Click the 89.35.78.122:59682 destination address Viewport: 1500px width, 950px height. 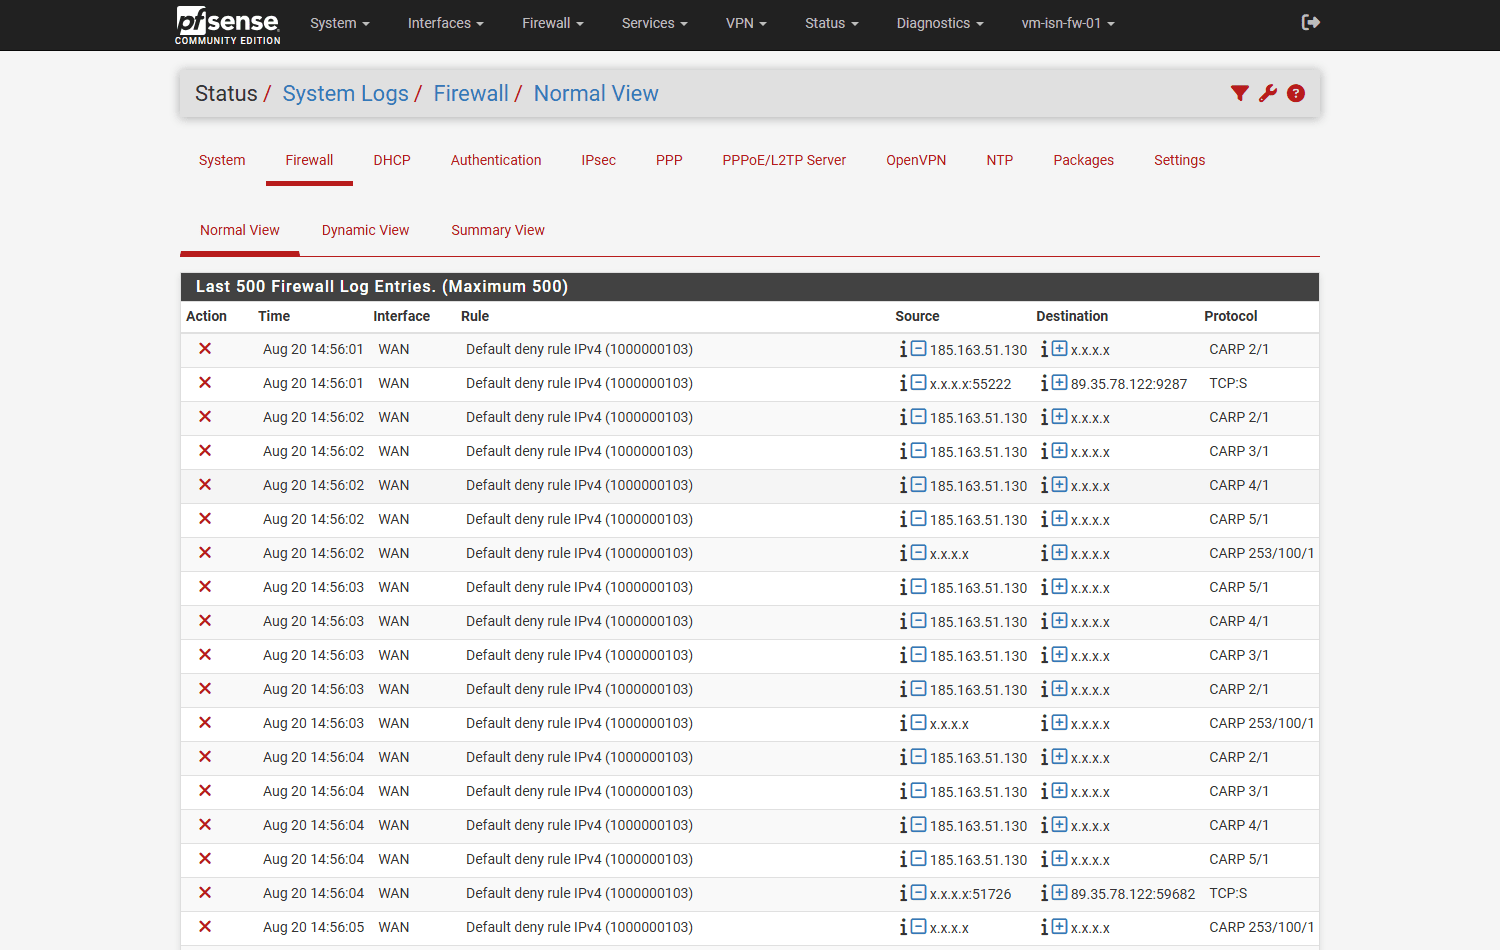pyautogui.click(x=1133, y=894)
